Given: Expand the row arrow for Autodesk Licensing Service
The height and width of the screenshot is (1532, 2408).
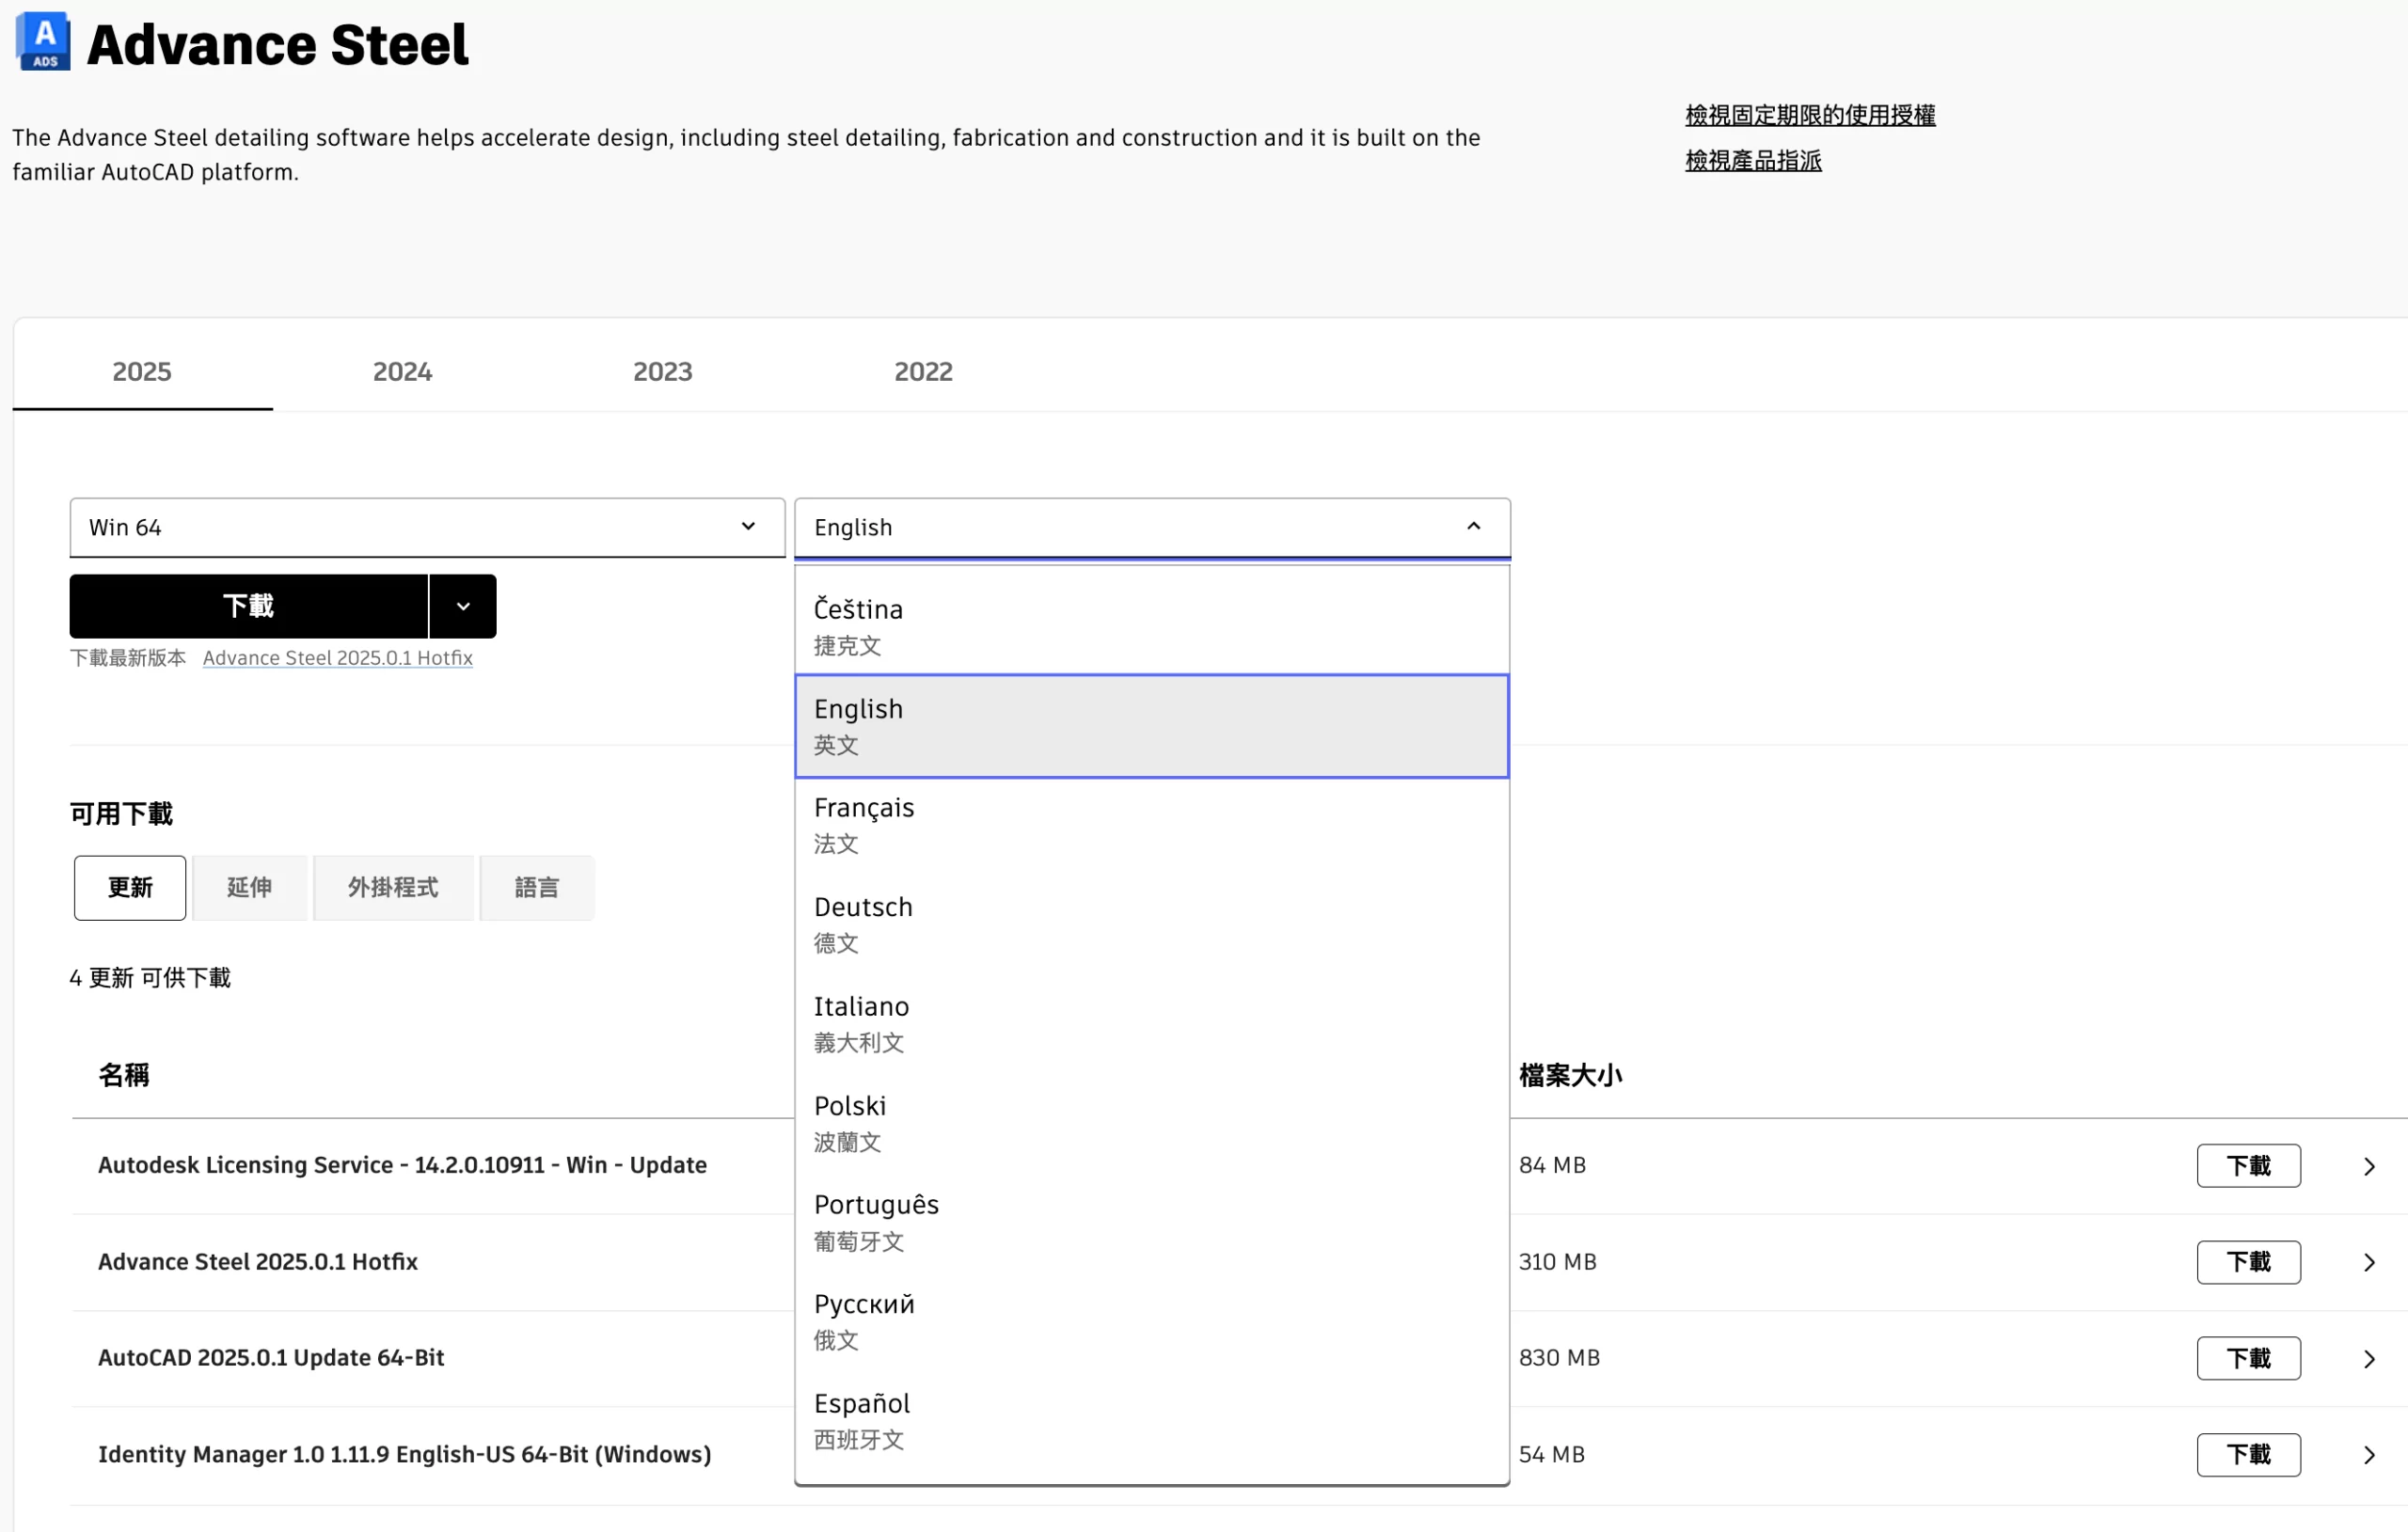Looking at the screenshot, I should pyautogui.click(x=2369, y=1166).
